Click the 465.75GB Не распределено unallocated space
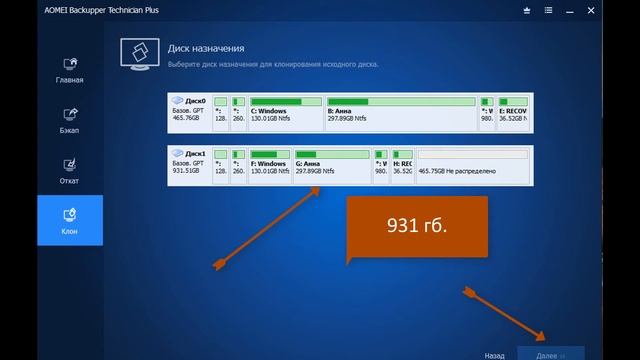 (x=473, y=166)
